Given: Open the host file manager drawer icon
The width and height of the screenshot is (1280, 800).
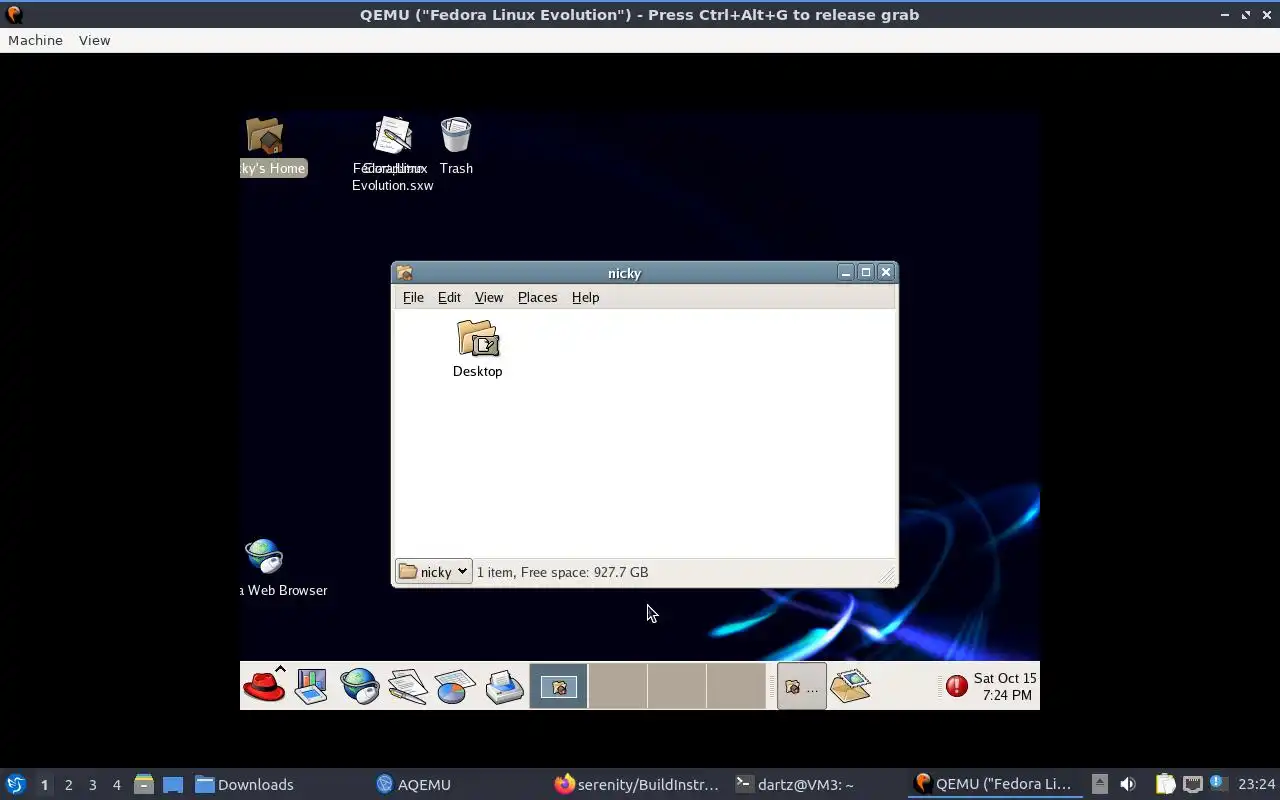Looking at the screenshot, I should (x=144, y=784).
